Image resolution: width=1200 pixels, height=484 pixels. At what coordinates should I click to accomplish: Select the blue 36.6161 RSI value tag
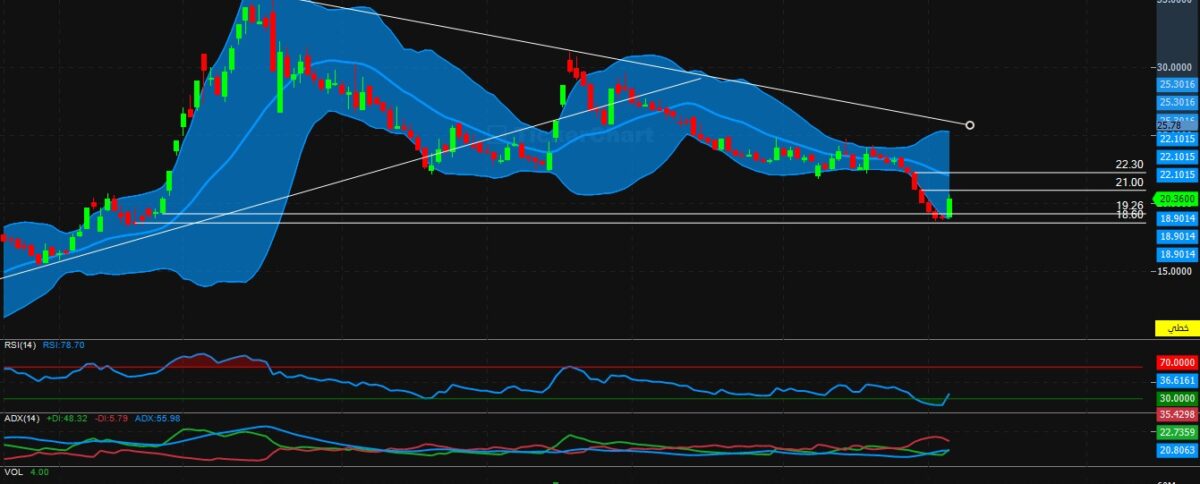(1176, 381)
